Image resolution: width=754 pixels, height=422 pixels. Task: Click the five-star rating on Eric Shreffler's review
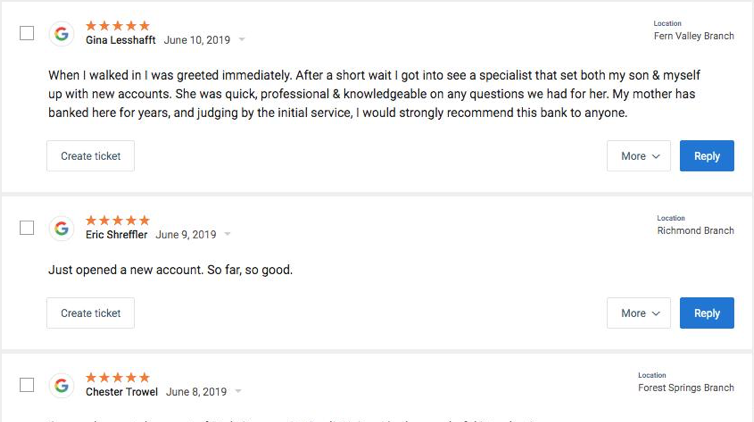(118, 220)
